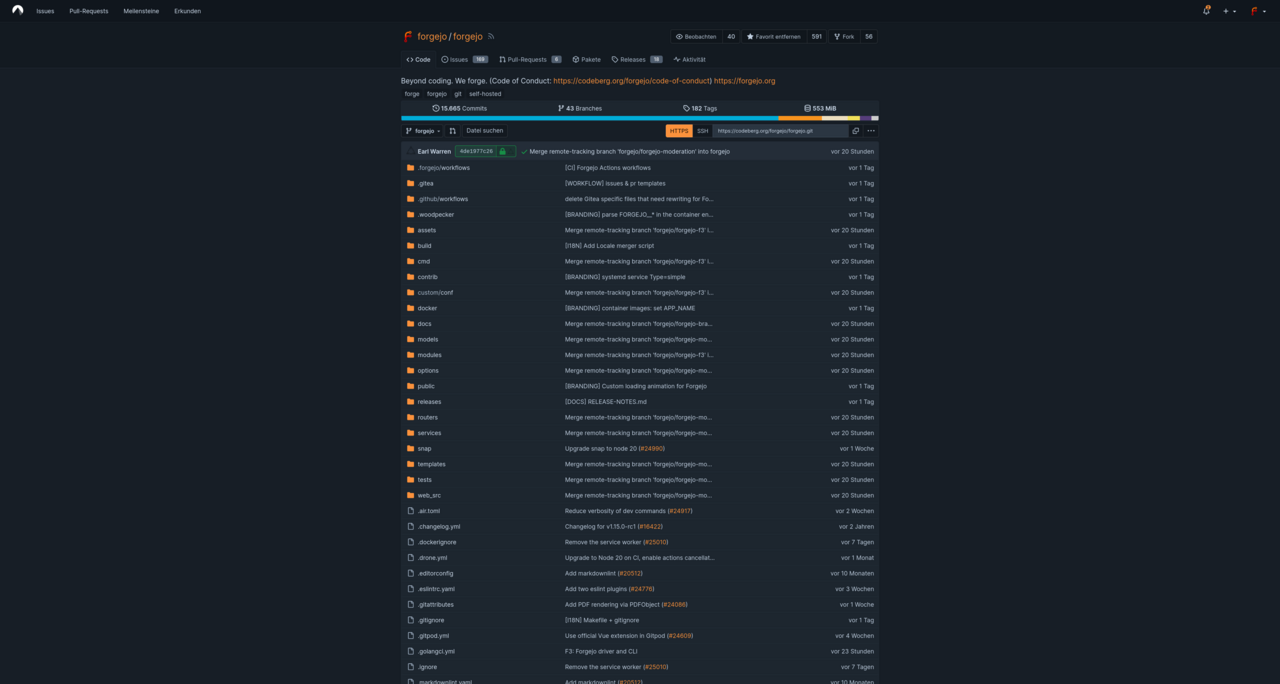Image resolution: width=1280 pixels, height=684 pixels.
Task: Click the file icon for .dockerignore
Action: (410, 542)
